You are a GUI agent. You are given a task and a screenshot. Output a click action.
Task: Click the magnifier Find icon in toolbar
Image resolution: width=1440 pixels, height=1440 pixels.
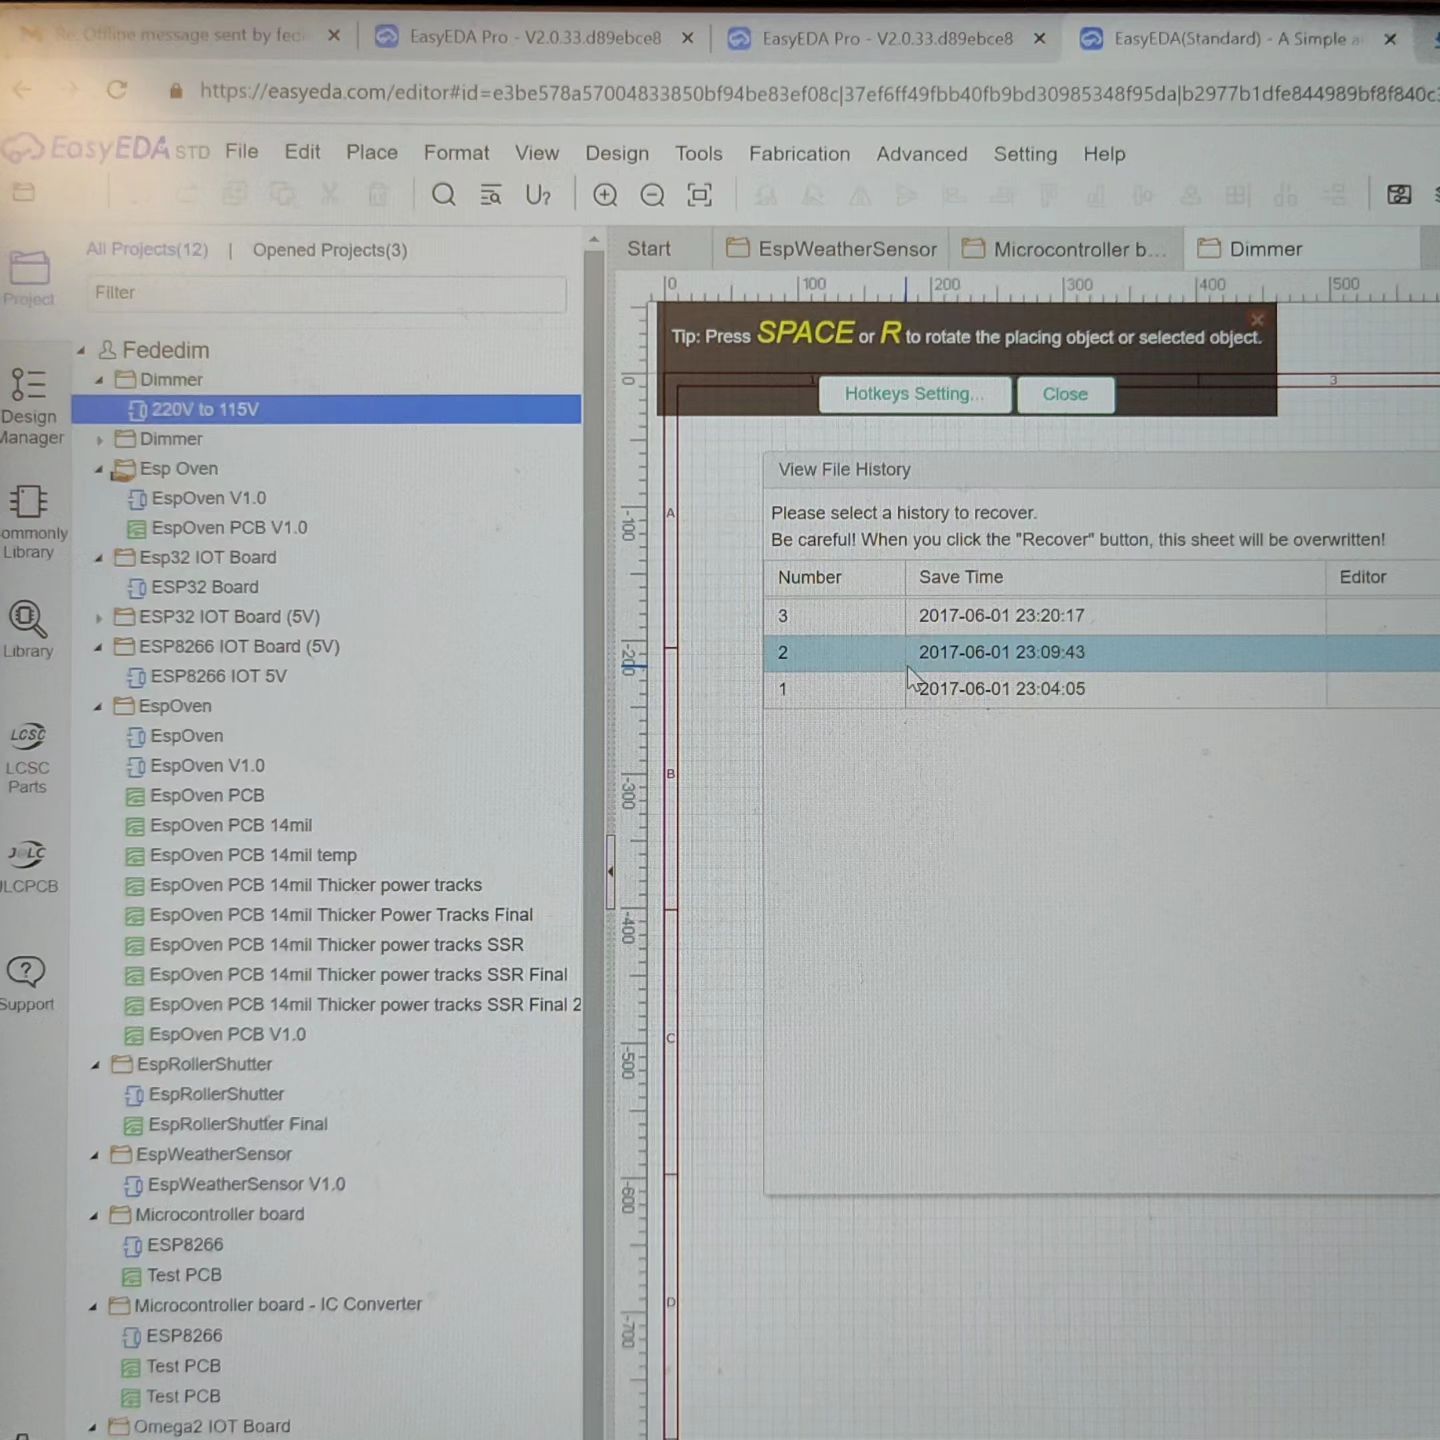(x=443, y=194)
